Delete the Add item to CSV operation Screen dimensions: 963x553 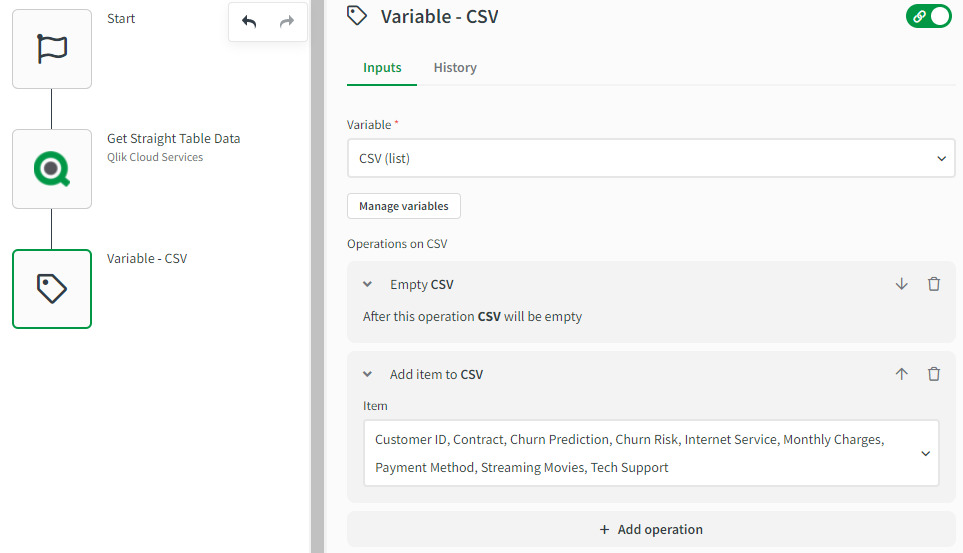934,374
